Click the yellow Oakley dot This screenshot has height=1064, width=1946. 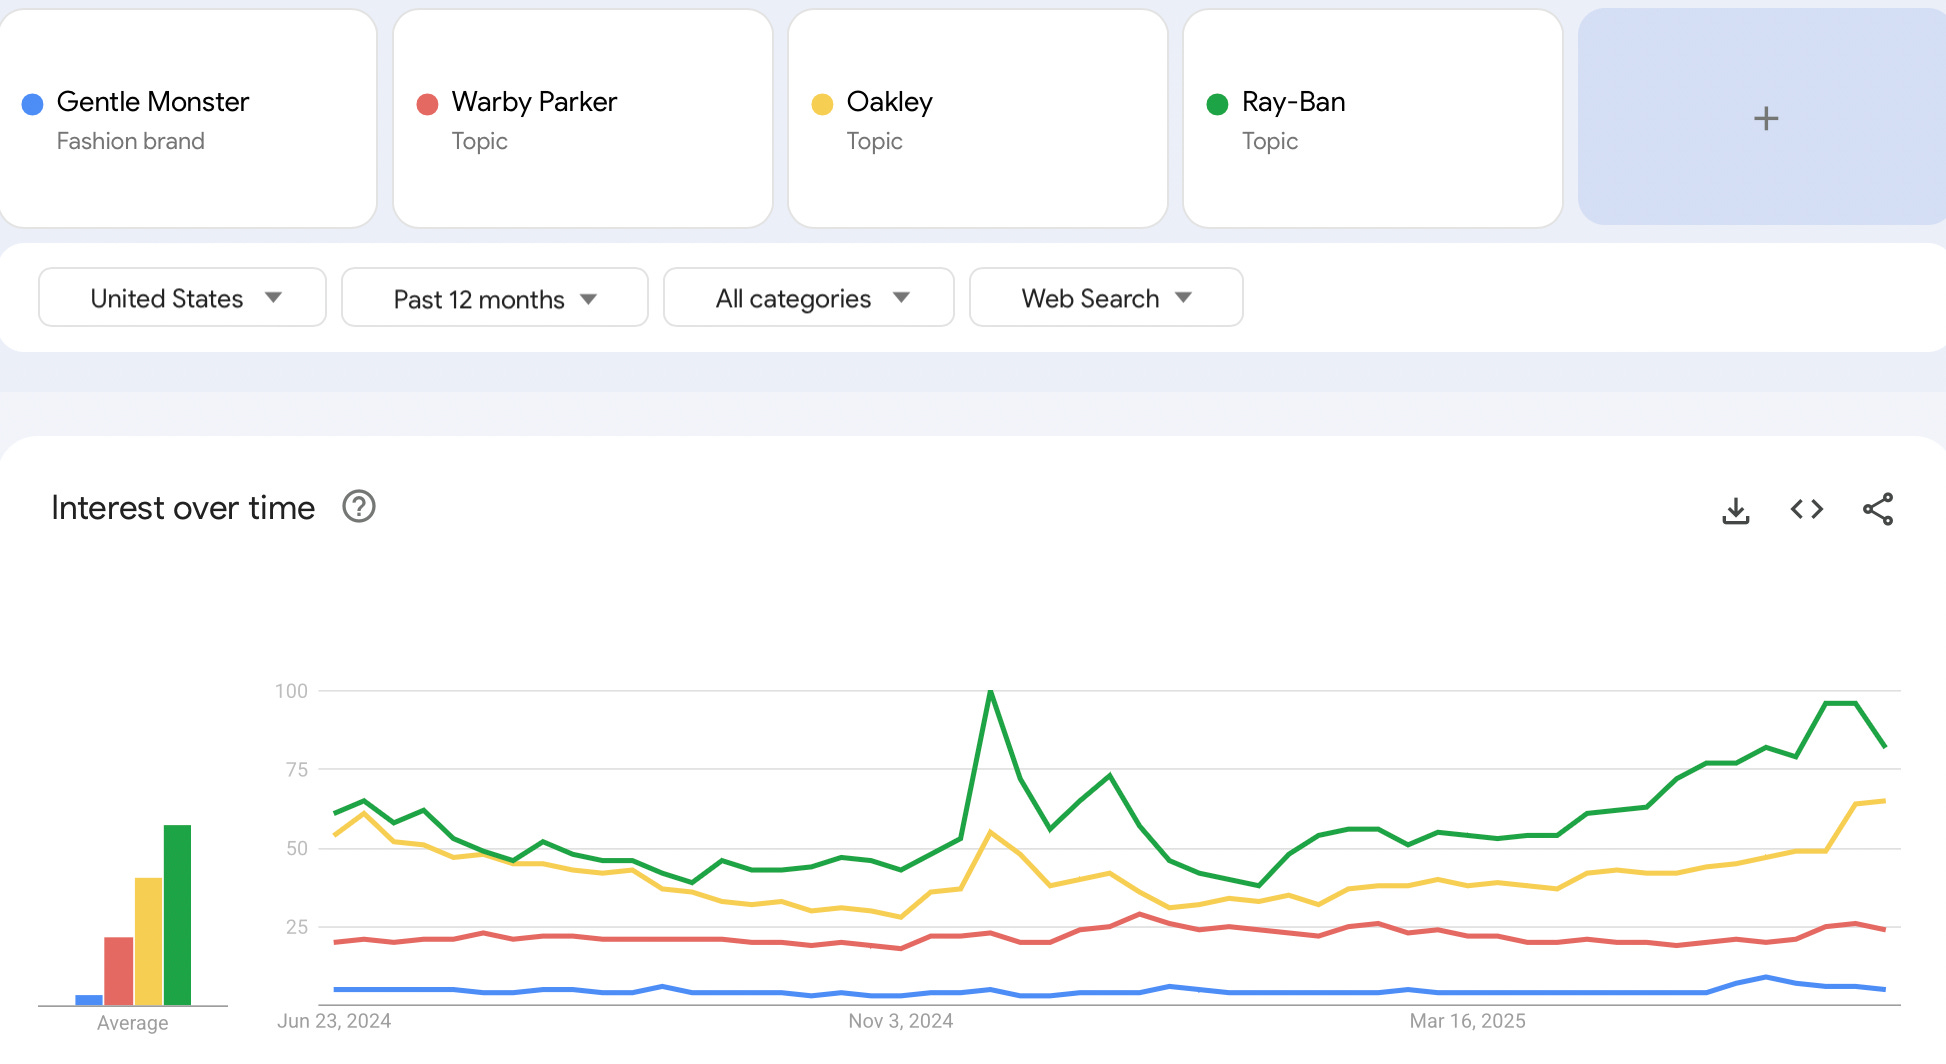pos(822,104)
